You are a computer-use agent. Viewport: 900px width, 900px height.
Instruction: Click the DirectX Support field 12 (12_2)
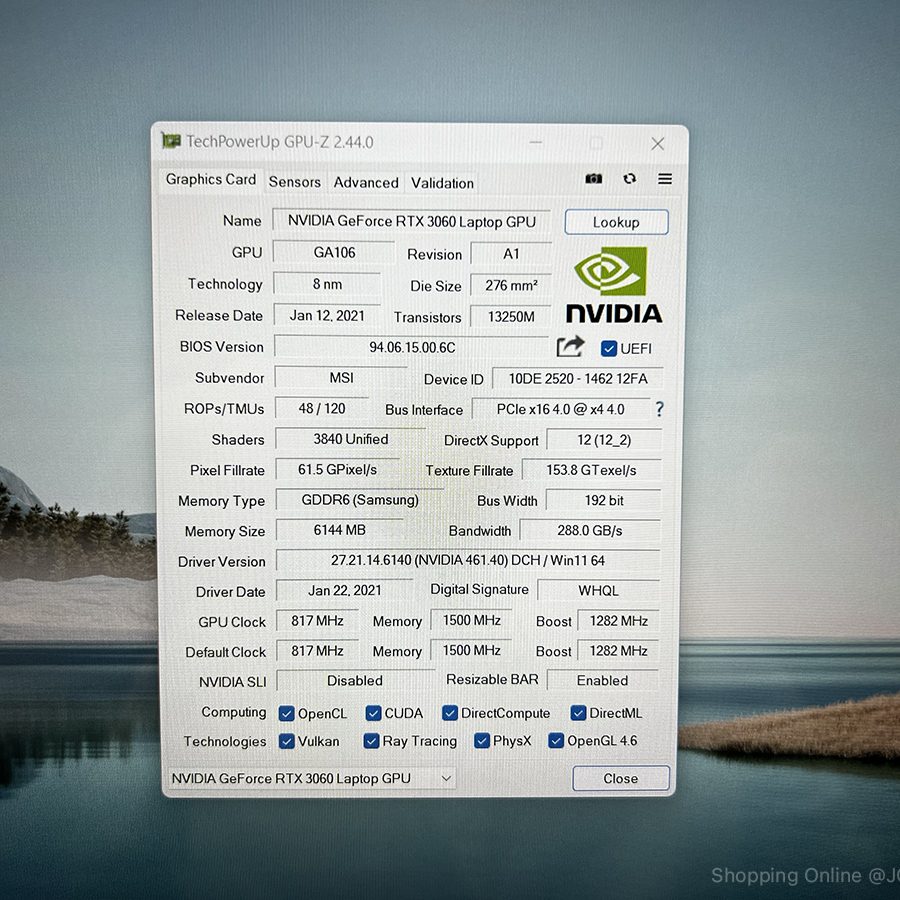click(x=604, y=440)
